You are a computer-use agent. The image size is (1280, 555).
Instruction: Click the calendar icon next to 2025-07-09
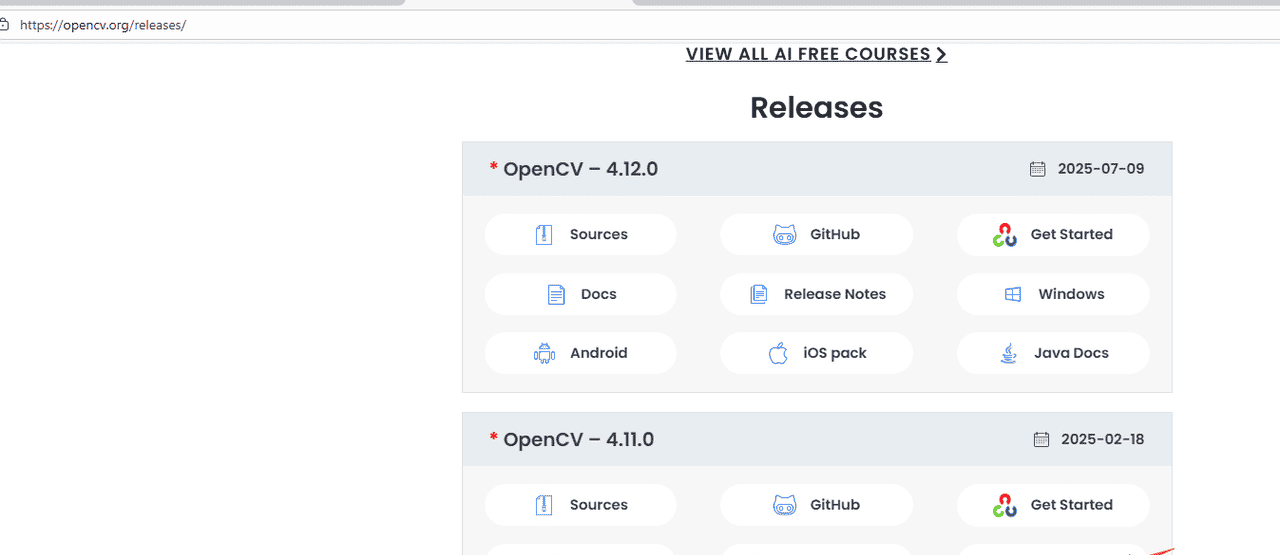pos(1038,169)
